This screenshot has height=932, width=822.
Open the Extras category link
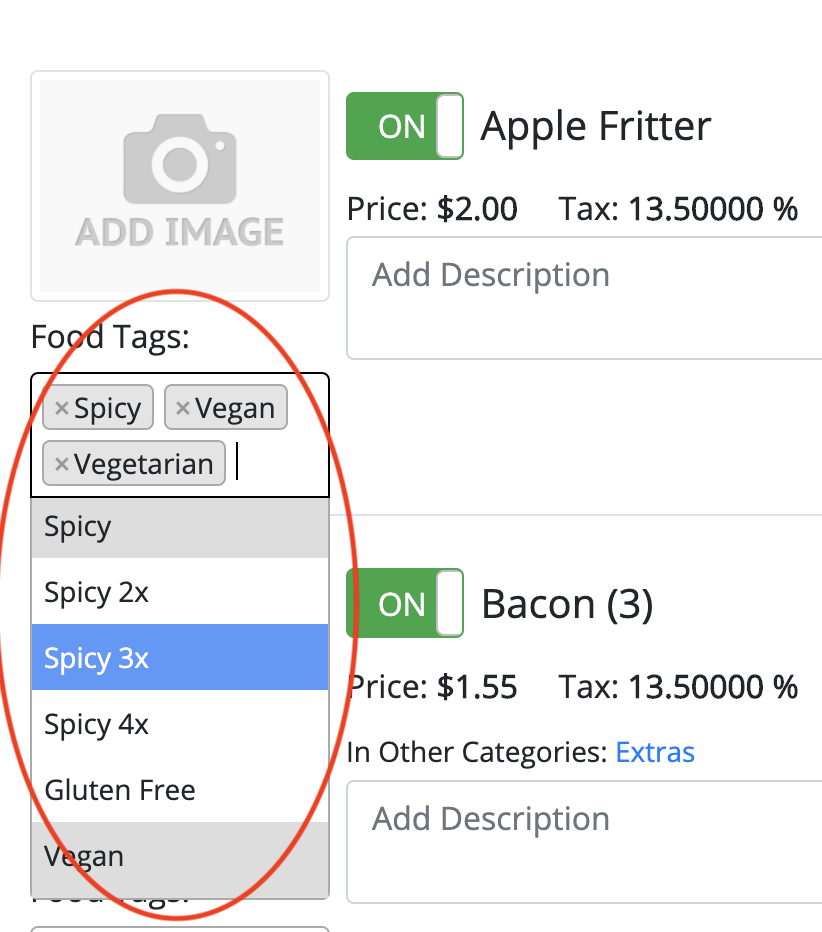coord(655,751)
